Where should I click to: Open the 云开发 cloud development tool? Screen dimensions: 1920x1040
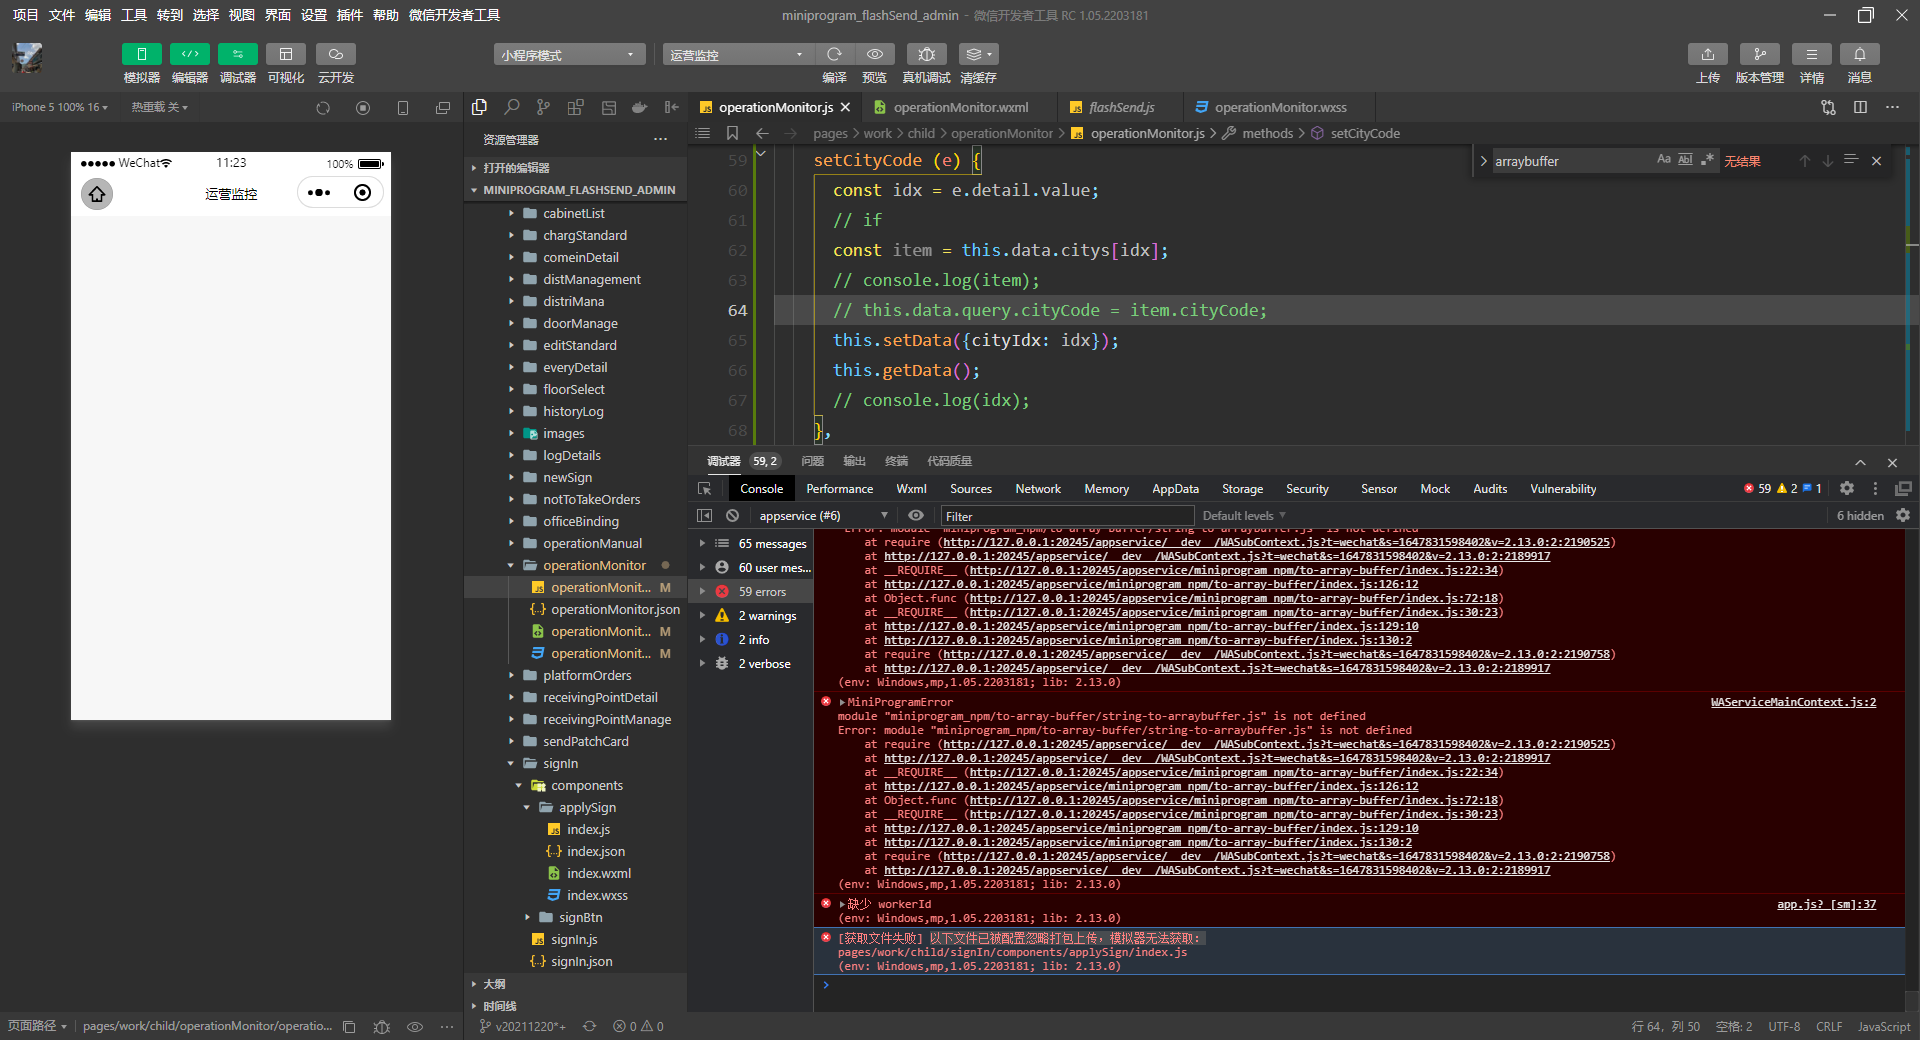click(336, 54)
